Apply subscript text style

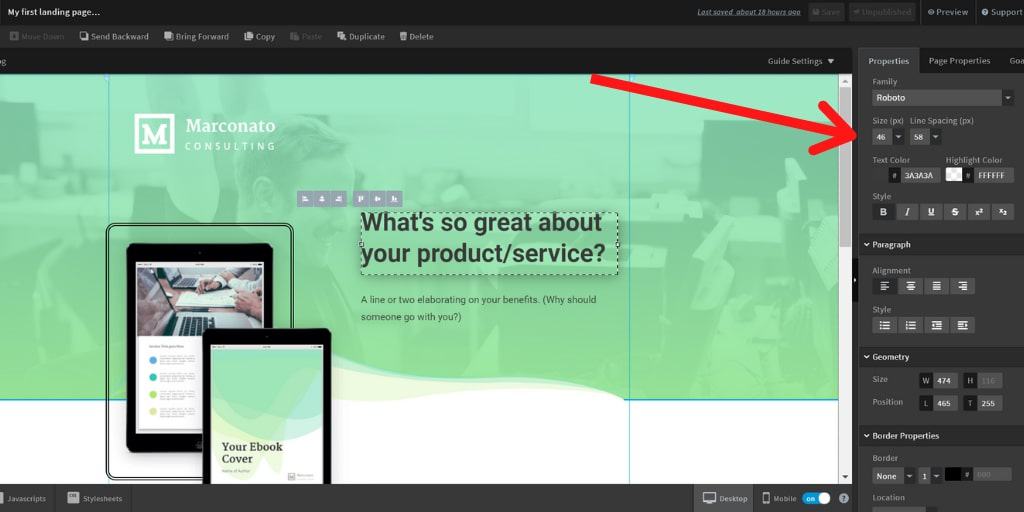click(1002, 212)
